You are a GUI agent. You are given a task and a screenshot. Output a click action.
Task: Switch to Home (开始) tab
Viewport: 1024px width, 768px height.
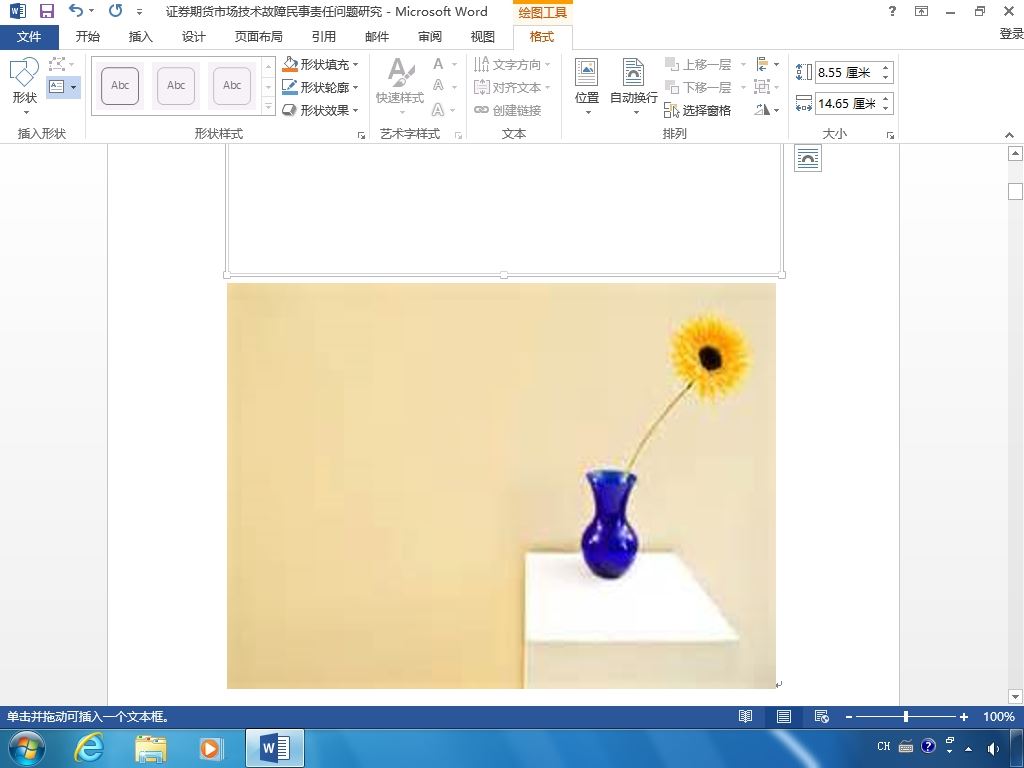click(x=88, y=37)
